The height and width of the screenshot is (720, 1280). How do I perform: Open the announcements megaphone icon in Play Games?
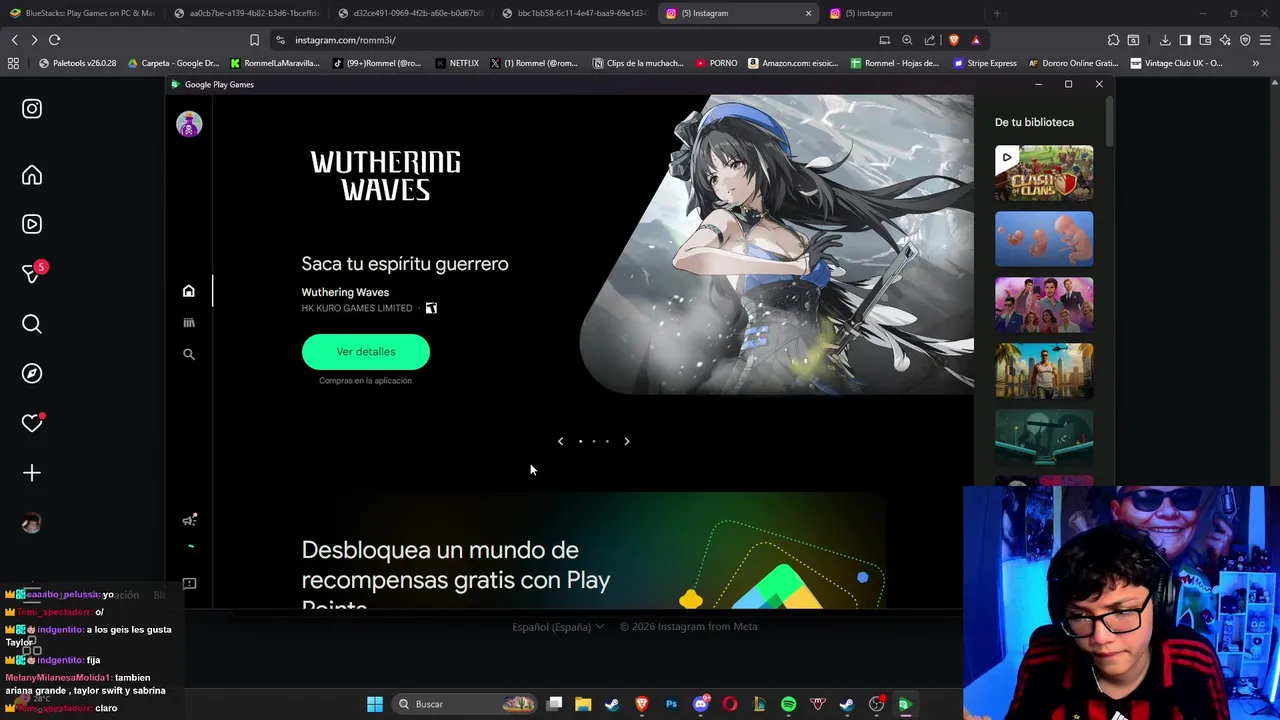click(x=189, y=520)
